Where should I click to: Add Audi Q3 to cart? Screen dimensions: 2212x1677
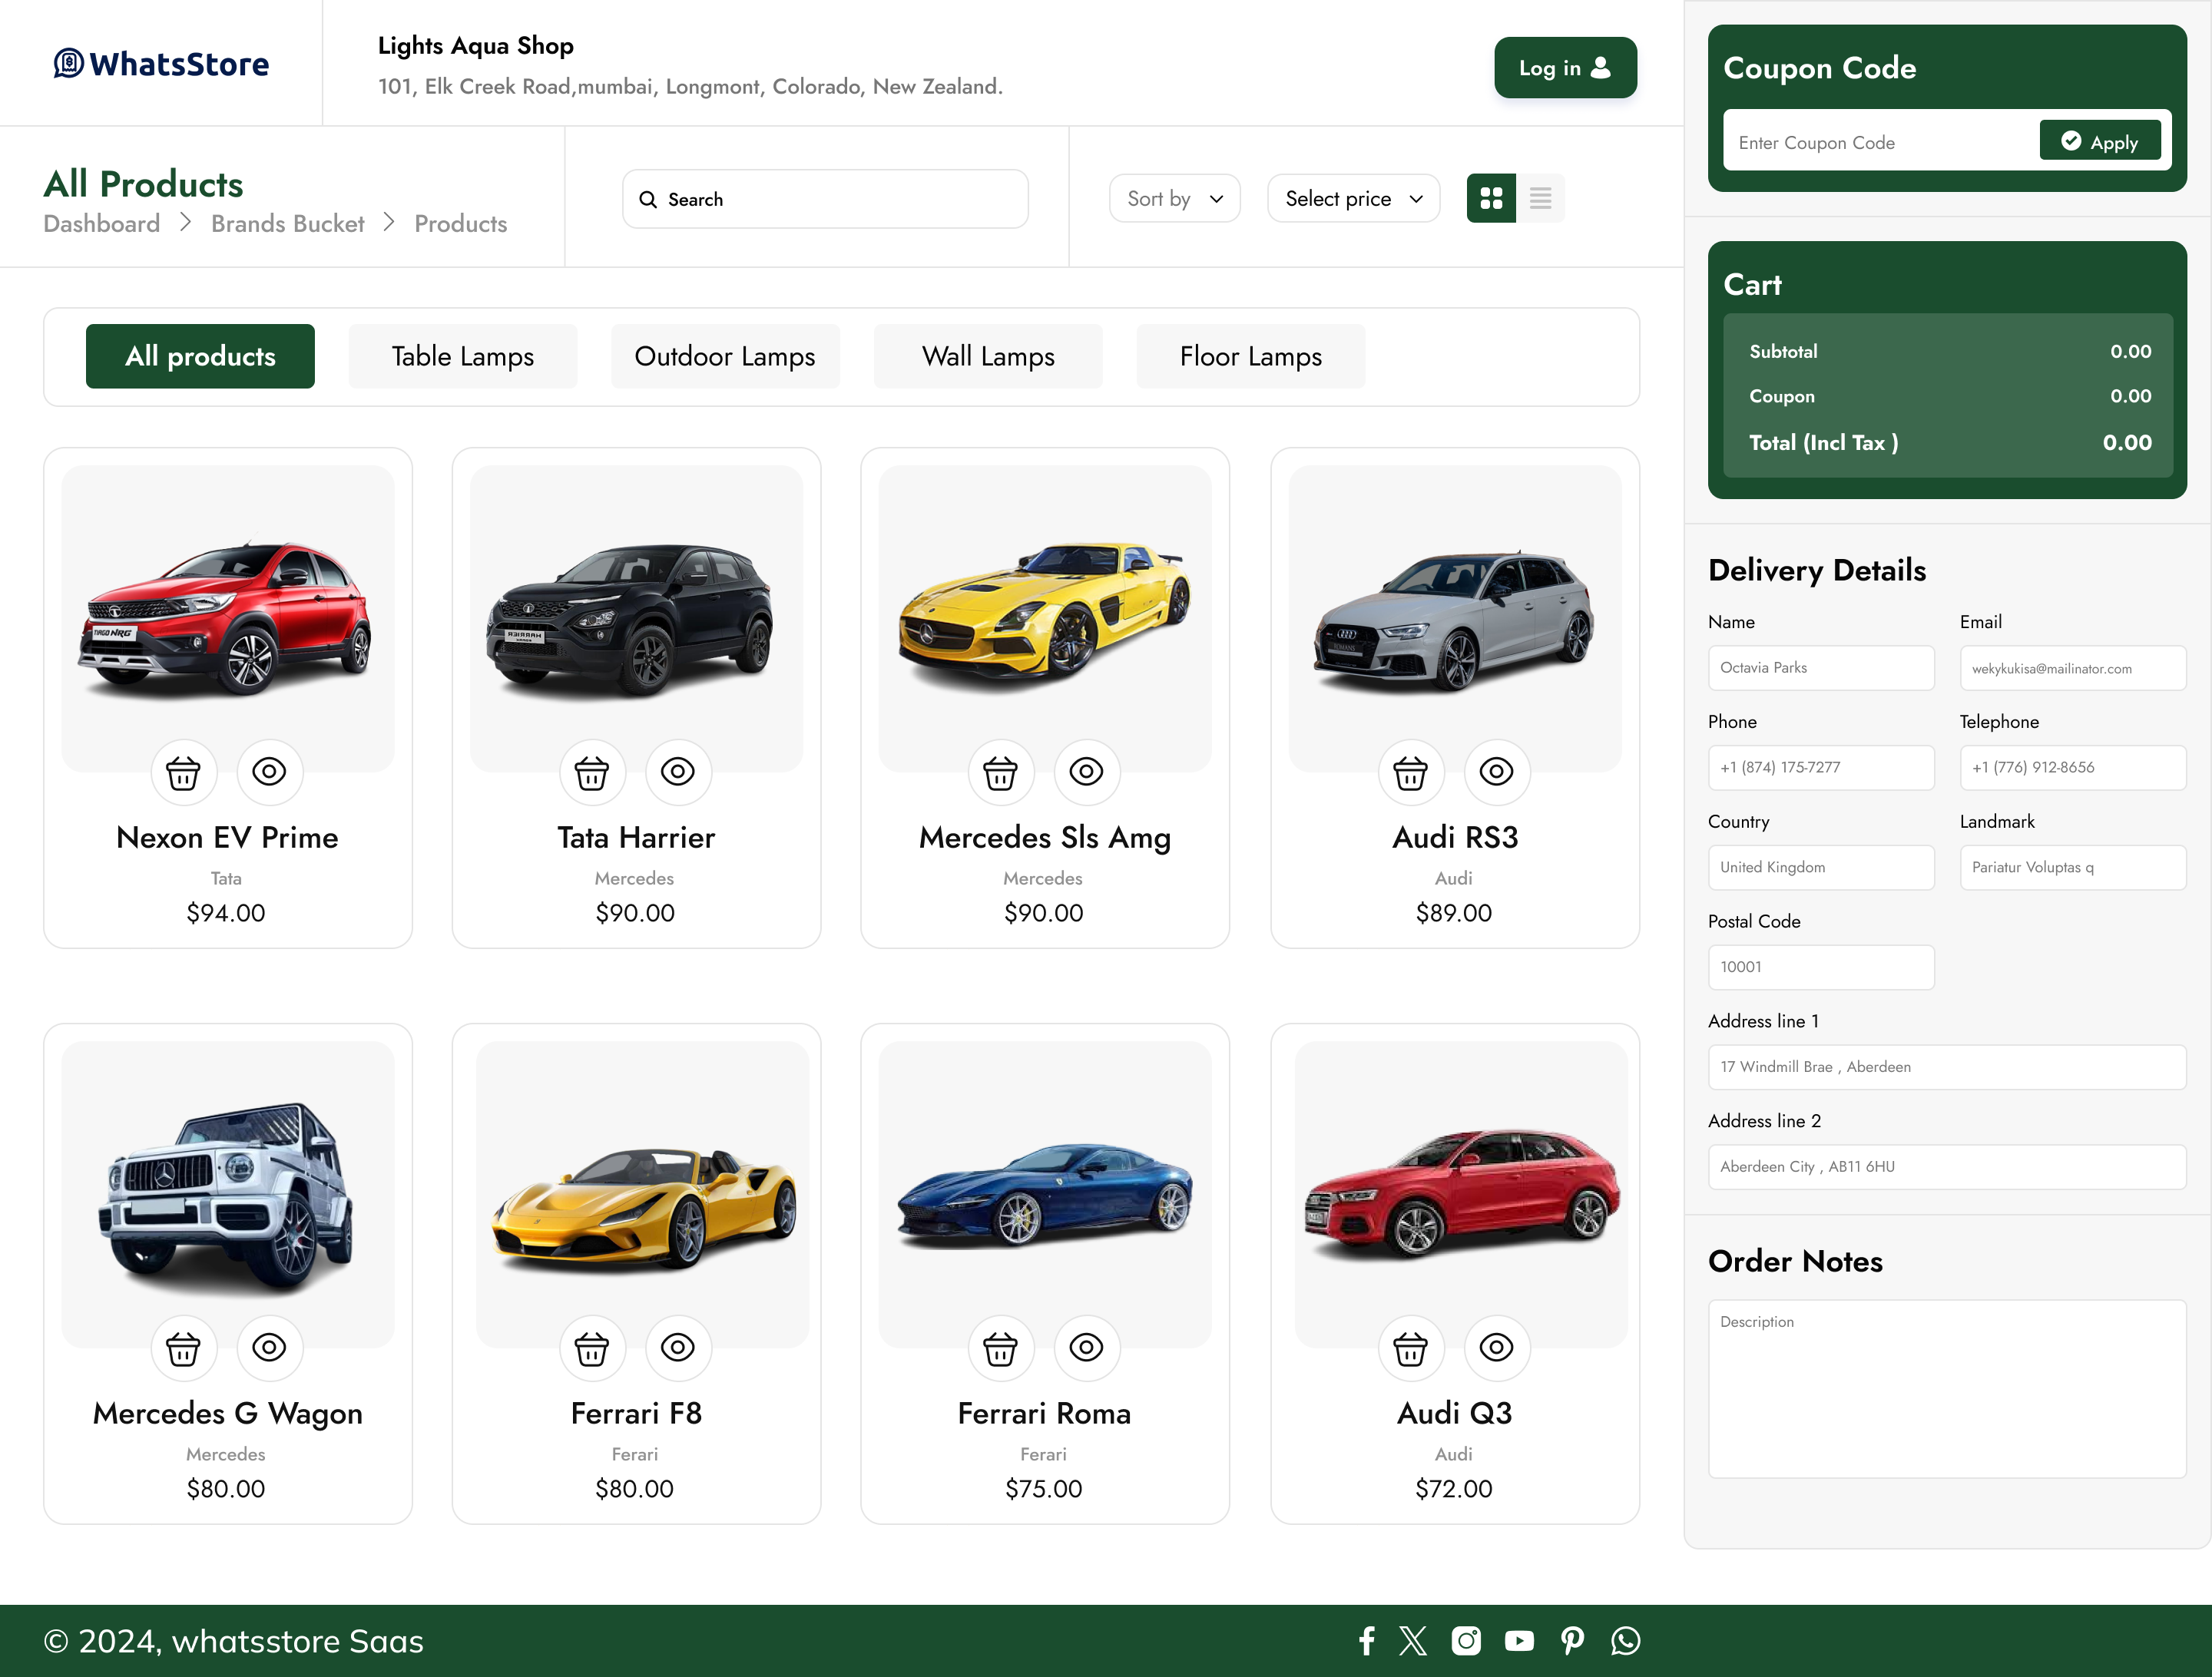tap(1410, 1348)
